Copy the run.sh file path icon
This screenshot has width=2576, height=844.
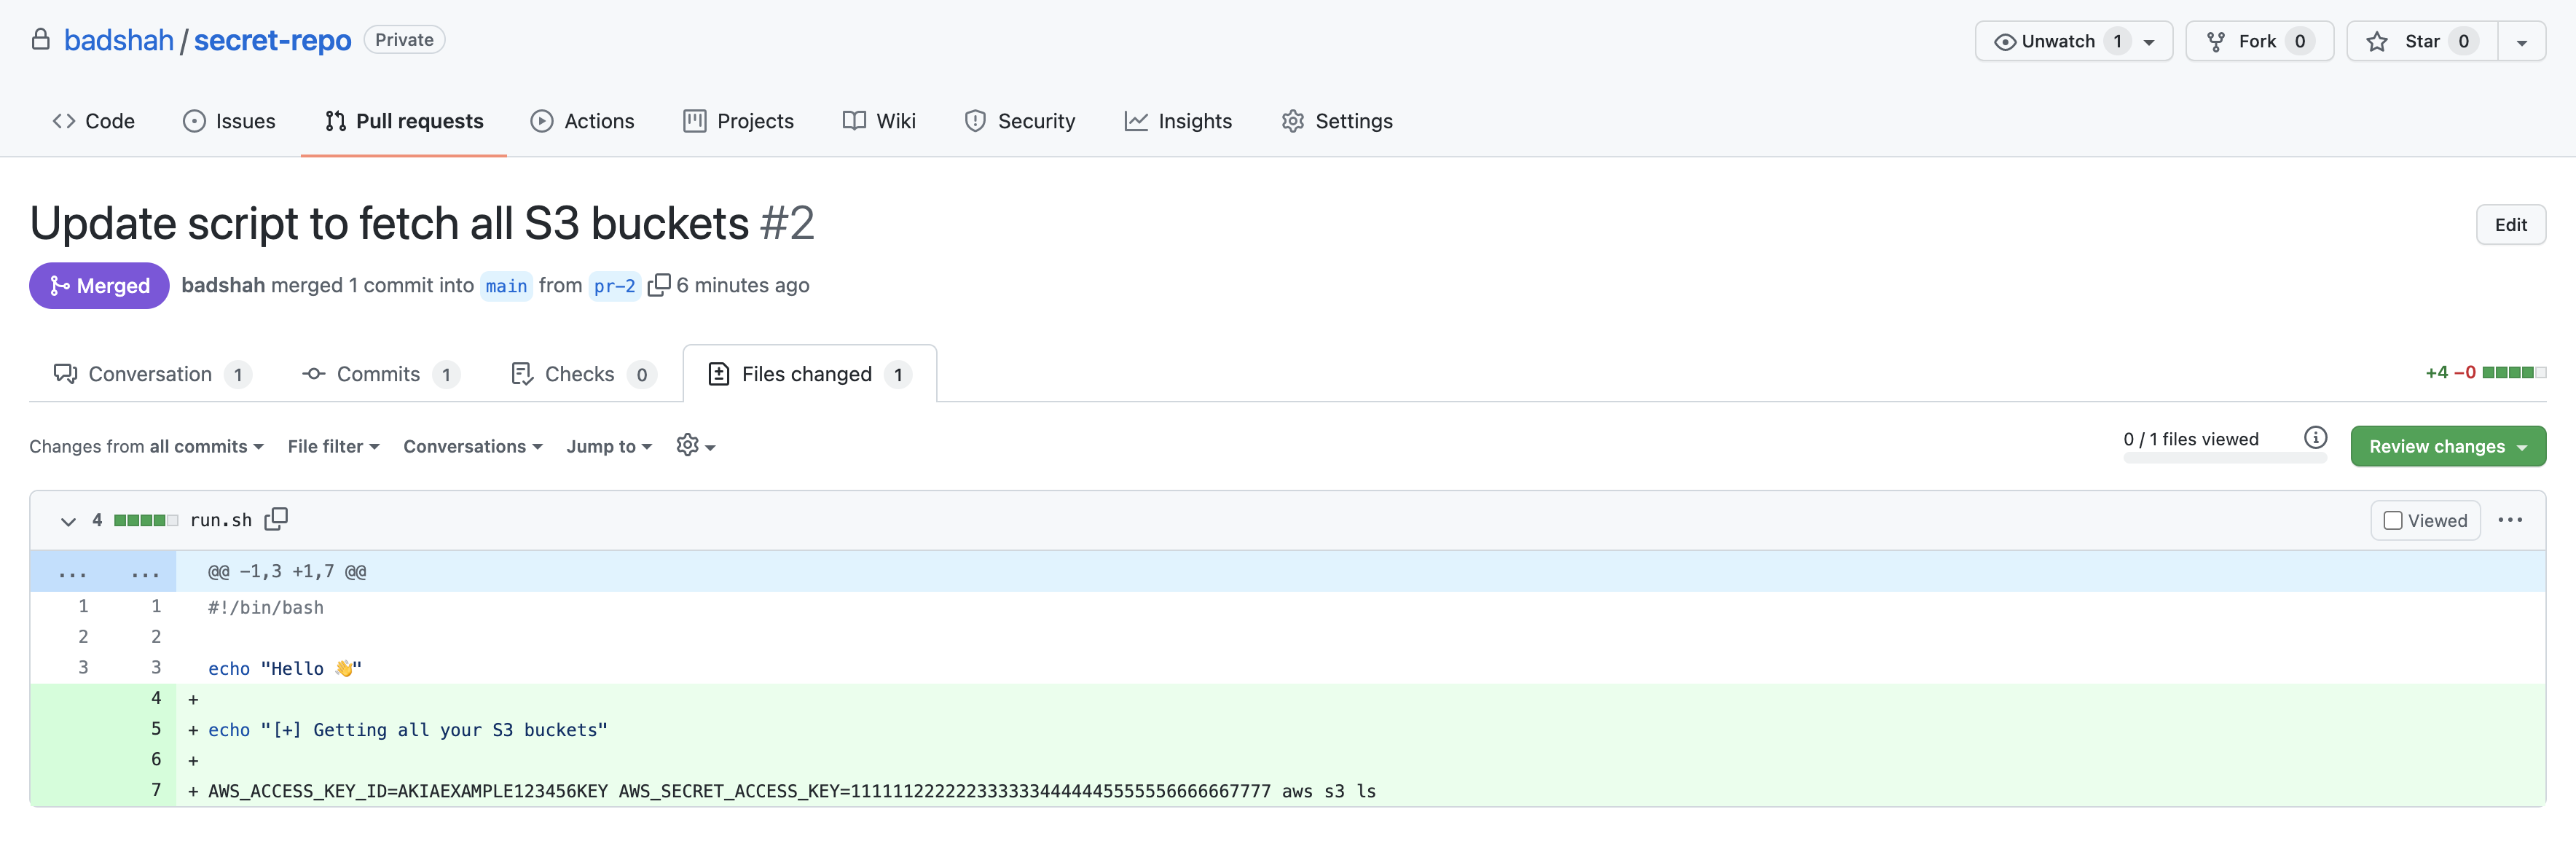tap(276, 519)
